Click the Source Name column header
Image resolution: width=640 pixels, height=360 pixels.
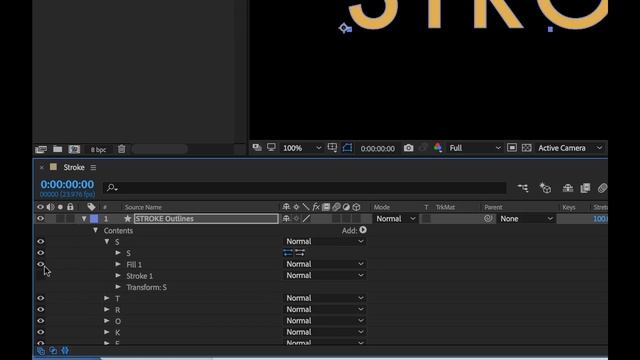[143, 207]
